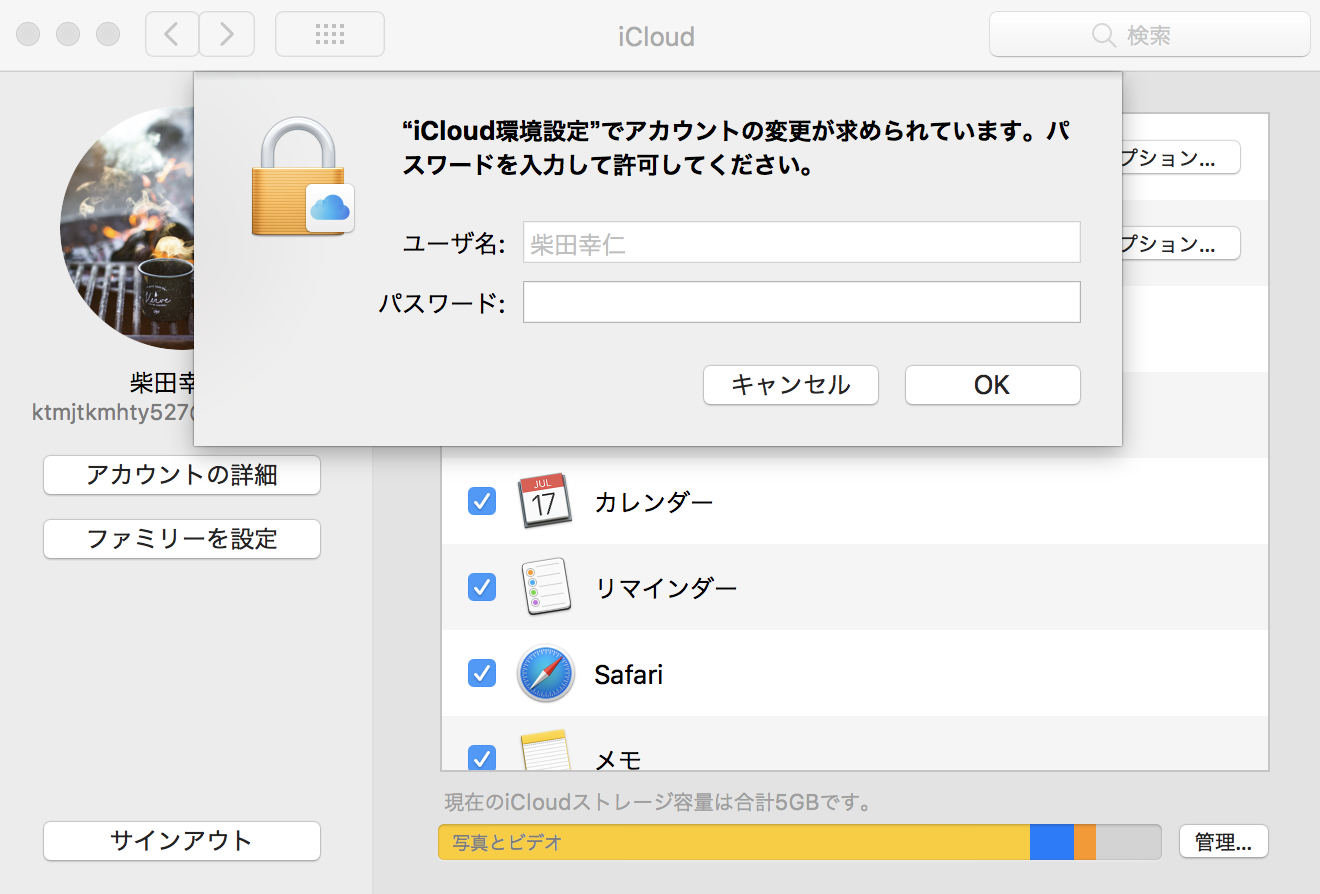The image size is (1320, 894).
Task: Click the ユーザ名 field showing 柴田幸仁
Action: click(802, 242)
